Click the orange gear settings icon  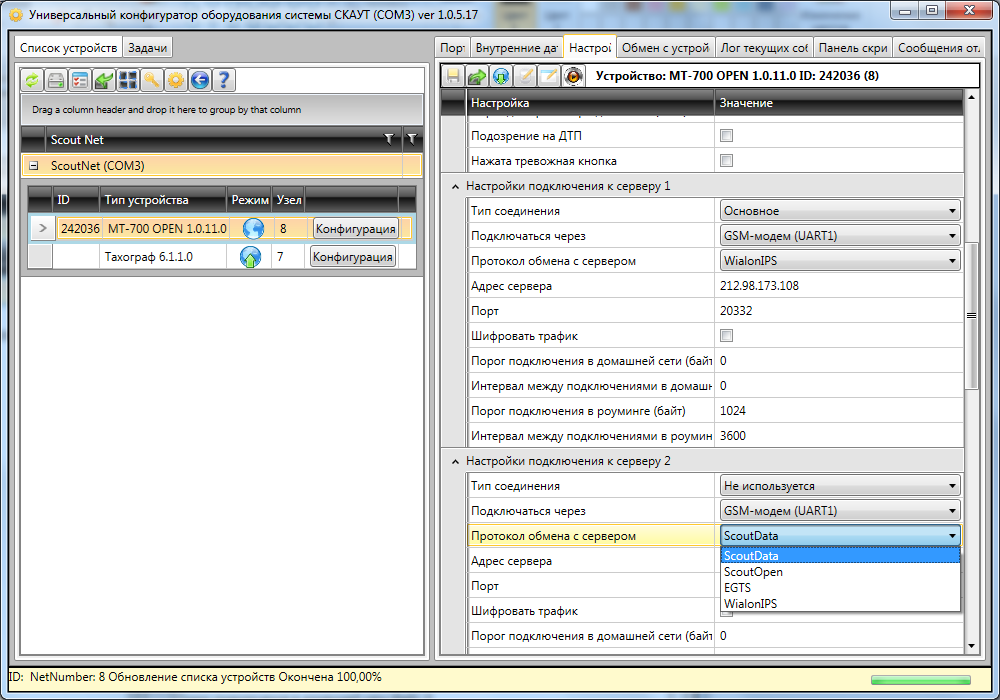(x=176, y=81)
